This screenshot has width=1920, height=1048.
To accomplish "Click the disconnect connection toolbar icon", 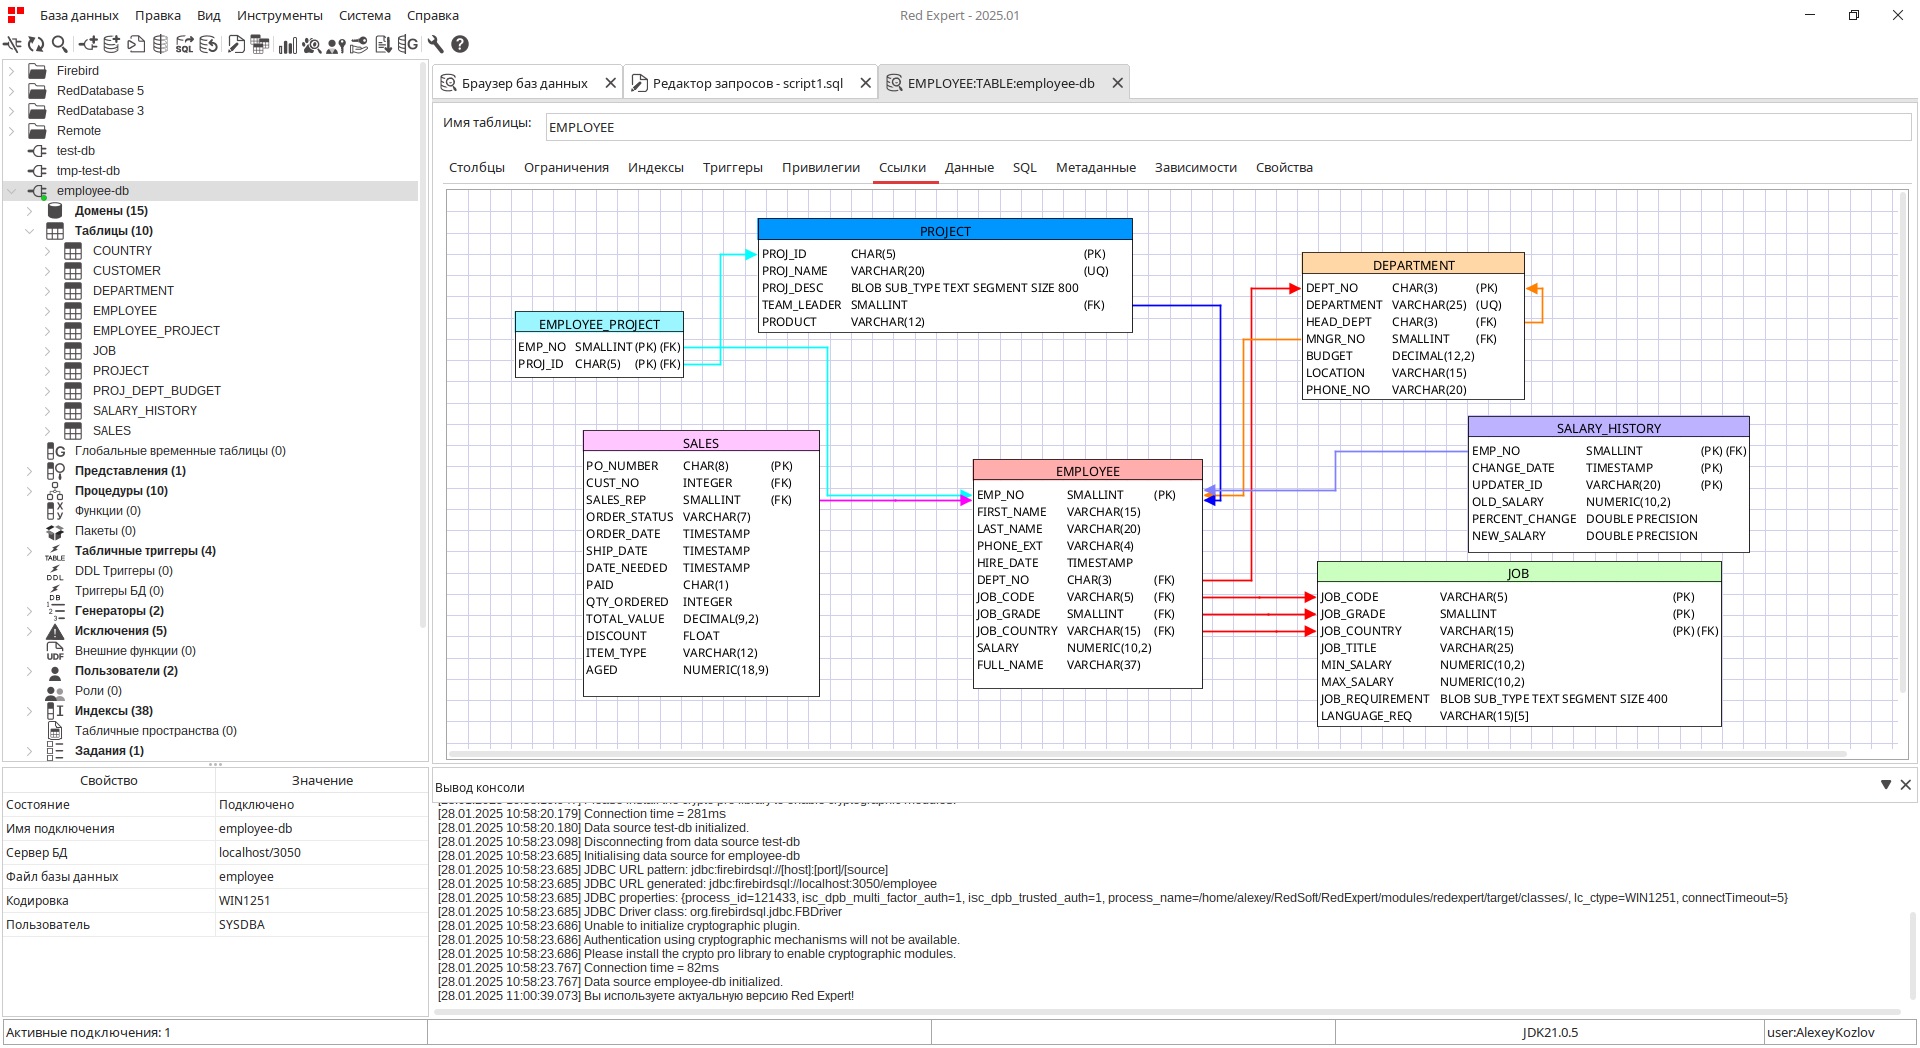I will coord(12,44).
